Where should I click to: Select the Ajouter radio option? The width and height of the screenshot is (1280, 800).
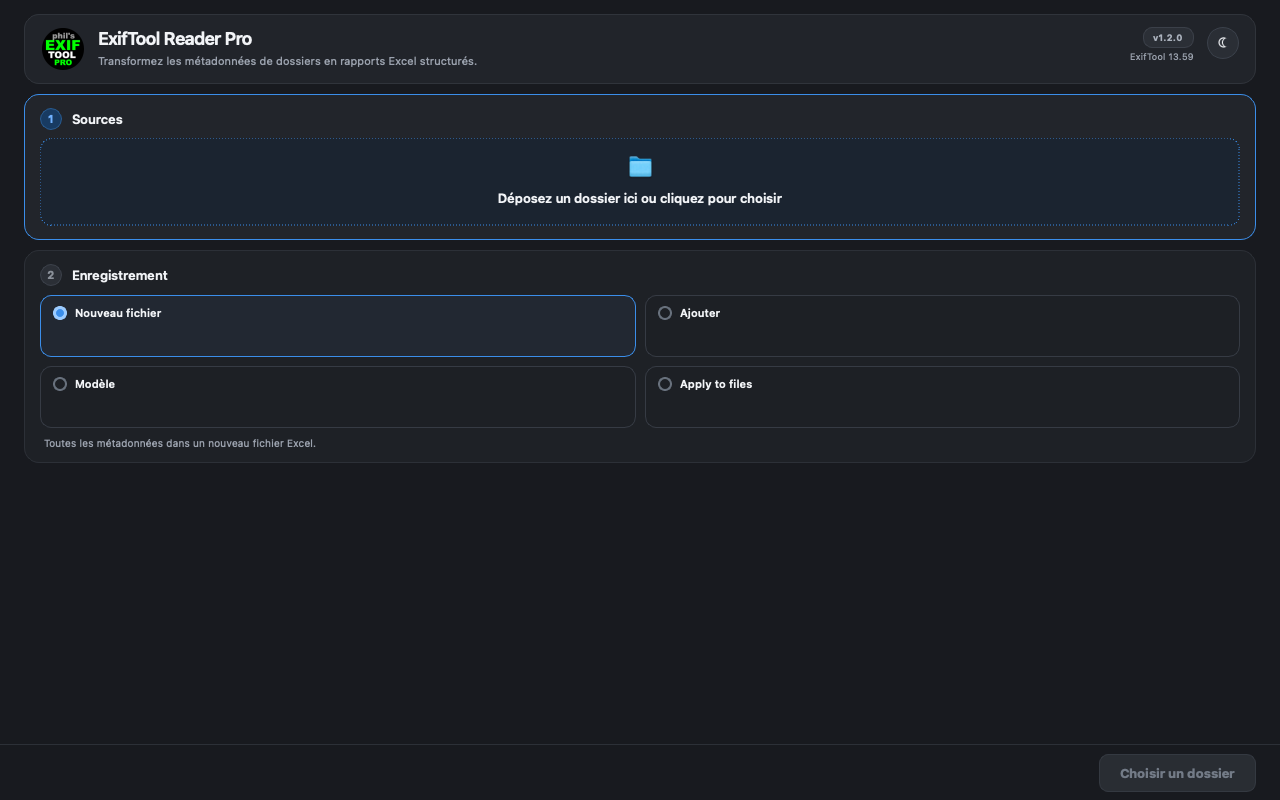[665, 313]
